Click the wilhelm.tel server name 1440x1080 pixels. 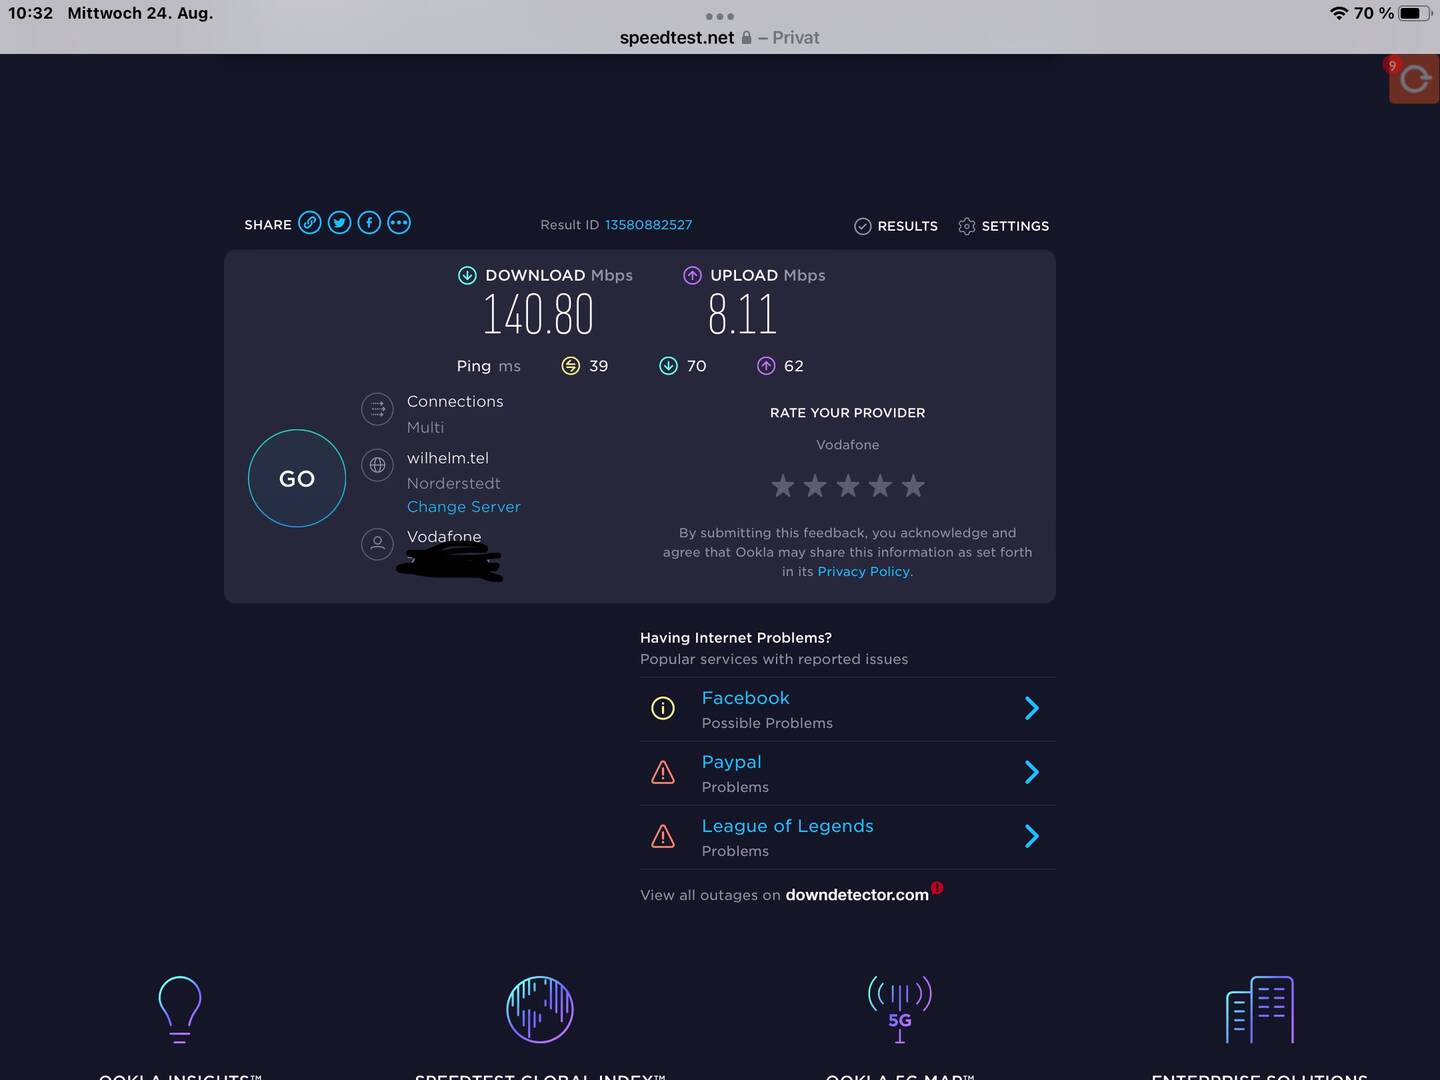pos(447,458)
